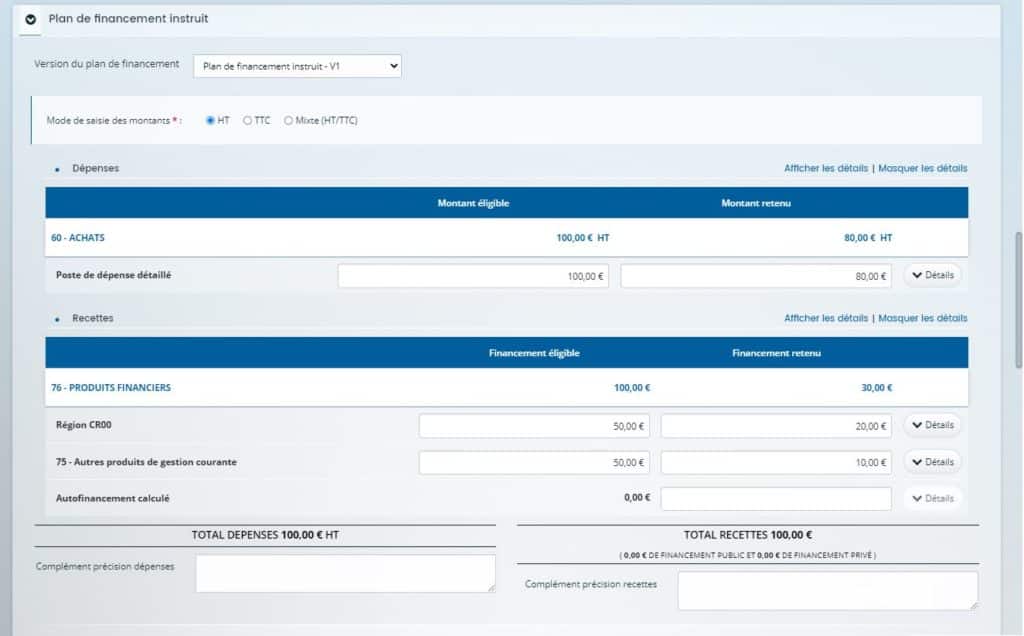
Task: Click the Dépenses section heading
Action: pos(95,168)
